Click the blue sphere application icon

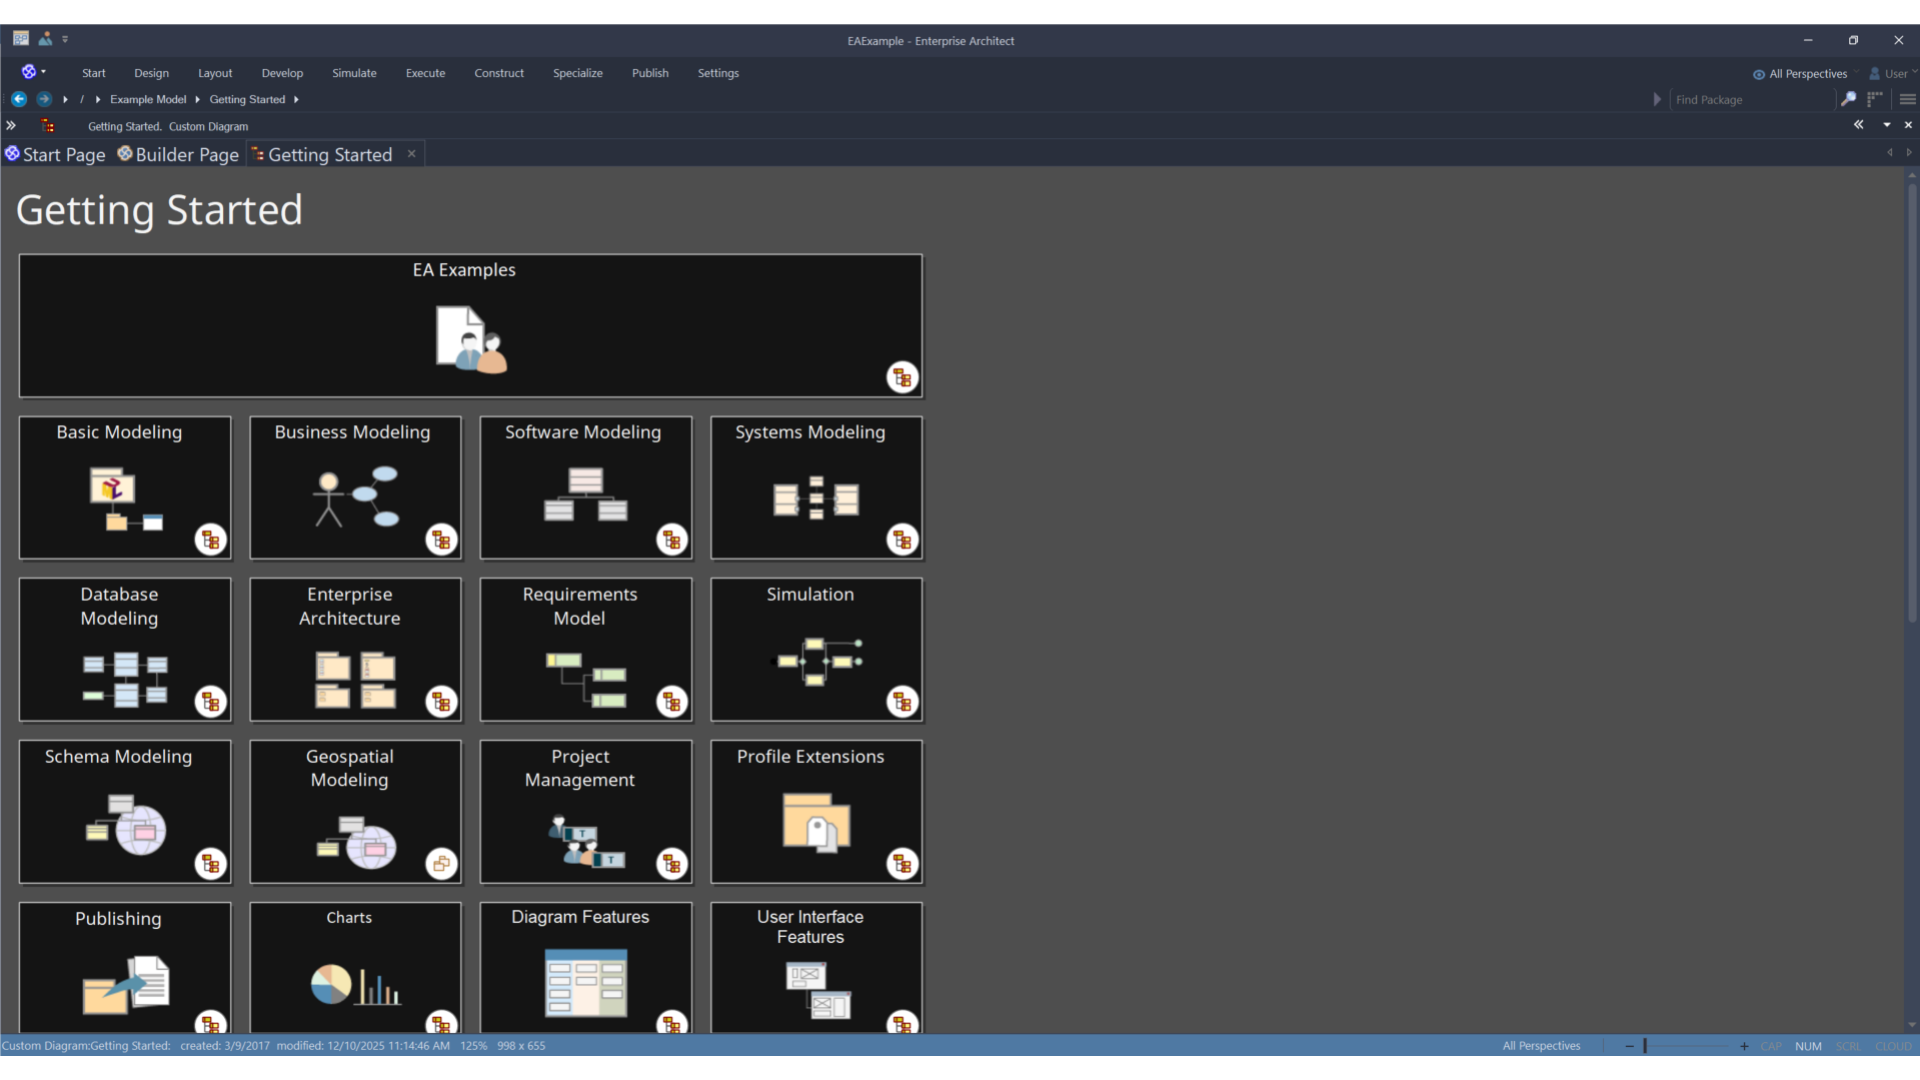click(29, 71)
